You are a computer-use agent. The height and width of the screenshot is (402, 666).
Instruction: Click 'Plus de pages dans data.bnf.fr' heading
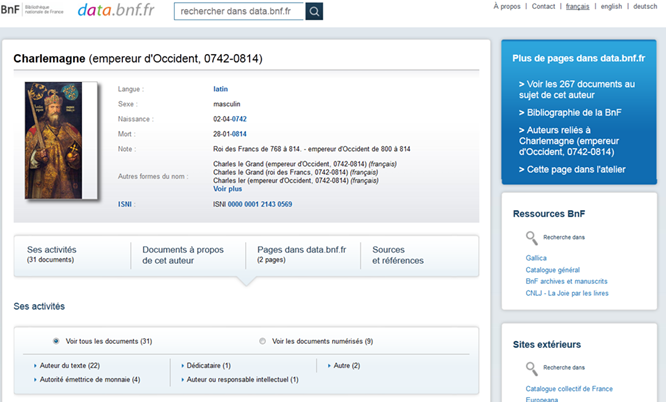pyautogui.click(x=579, y=58)
